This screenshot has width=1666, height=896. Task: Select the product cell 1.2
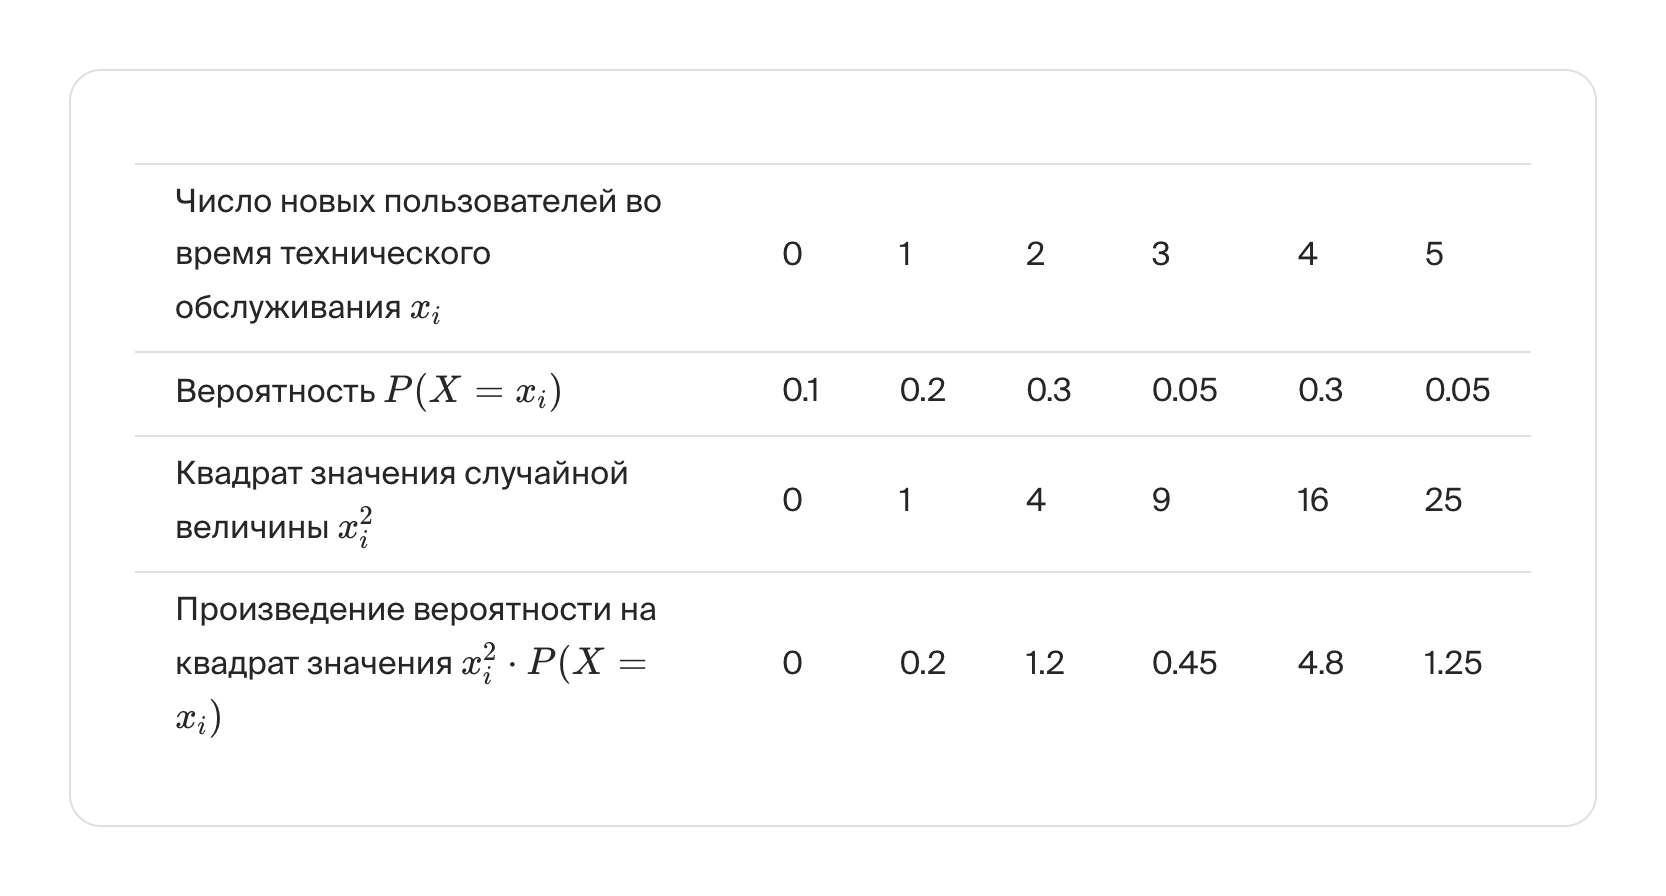coord(1045,663)
